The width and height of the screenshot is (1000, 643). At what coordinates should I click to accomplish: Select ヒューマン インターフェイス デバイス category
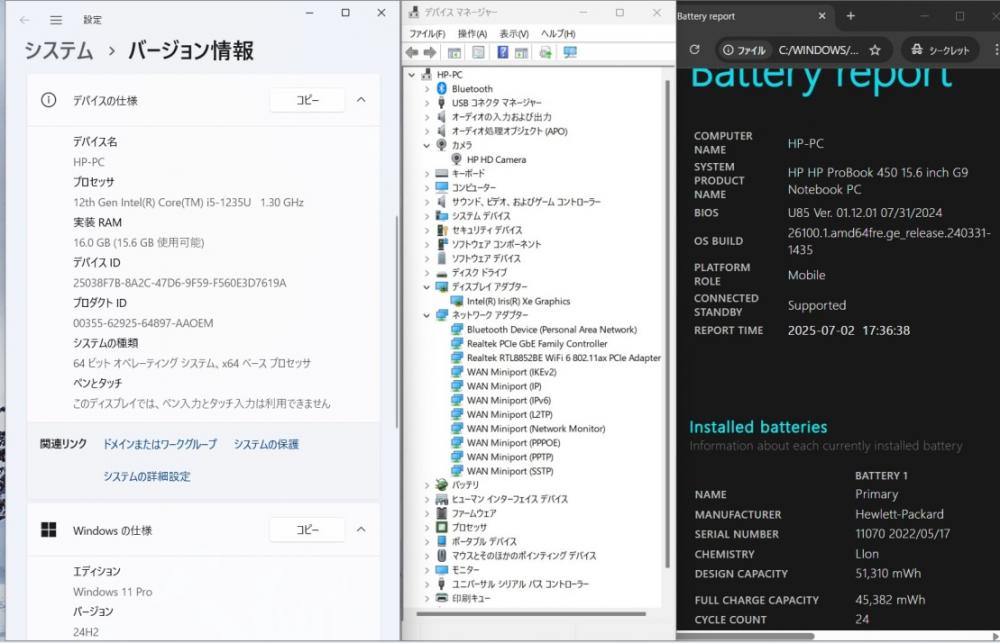510,499
